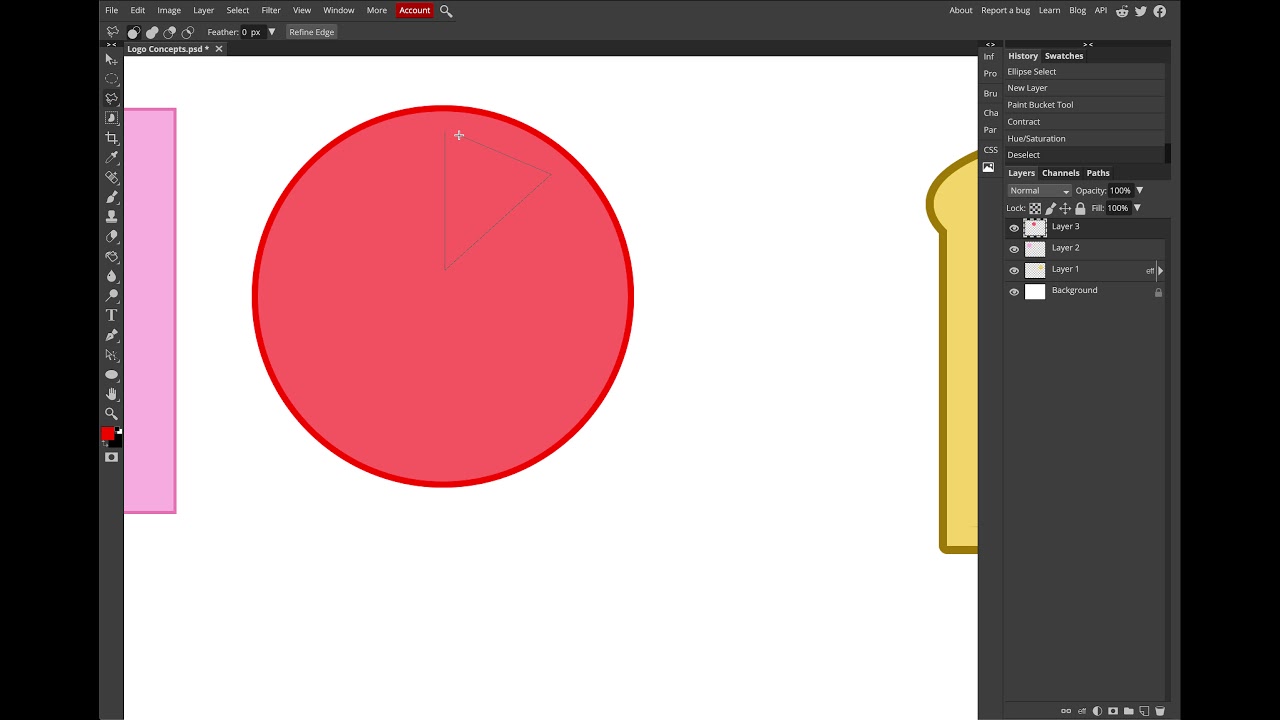Open the Filter menu
1280x720 pixels.
tap(271, 10)
